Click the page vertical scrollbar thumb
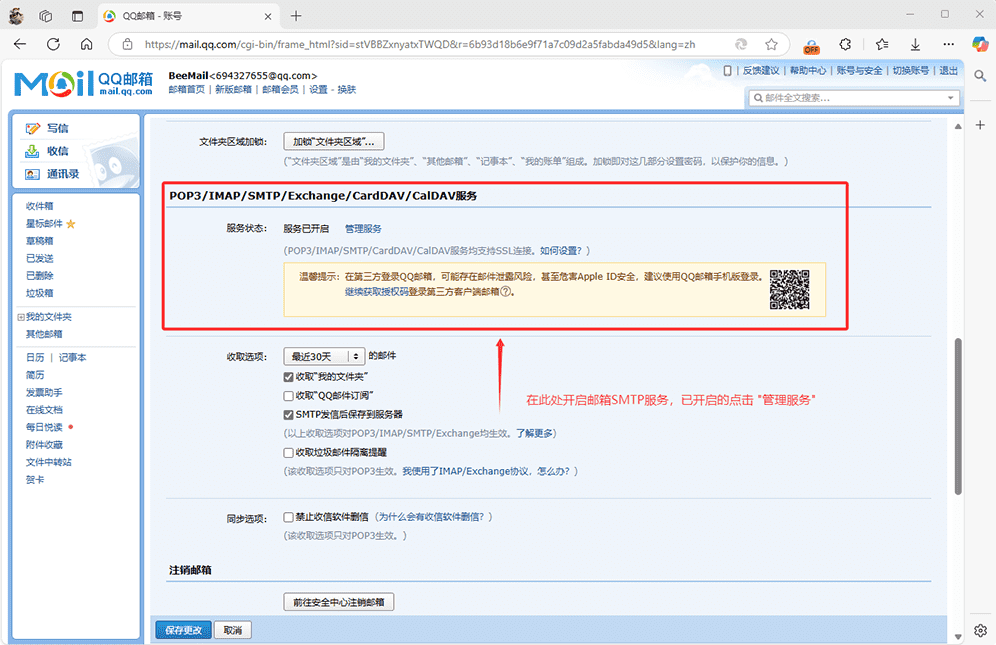The width and height of the screenshot is (996, 645). 958,416
